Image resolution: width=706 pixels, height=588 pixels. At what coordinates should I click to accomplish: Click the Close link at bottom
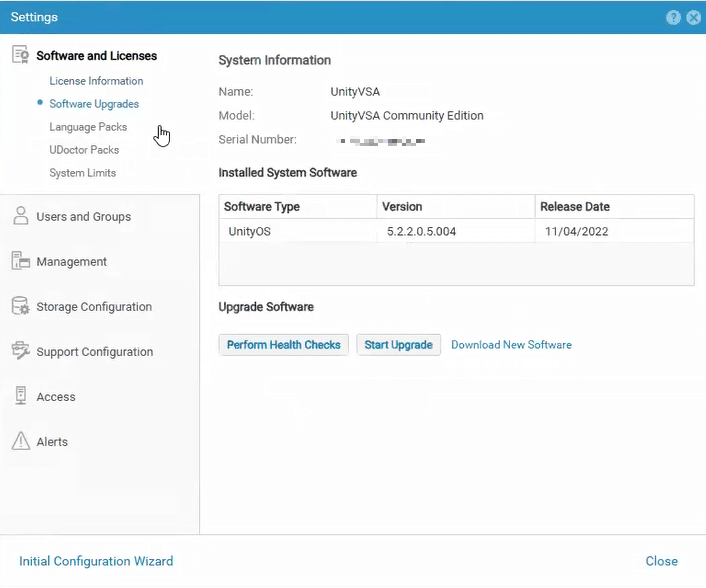pos(661,561)
